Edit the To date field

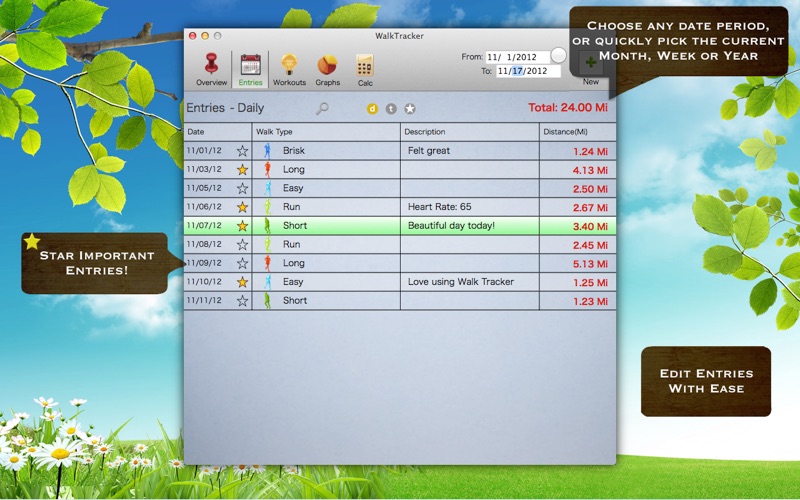pyautogui.click(x=529, y=71)
